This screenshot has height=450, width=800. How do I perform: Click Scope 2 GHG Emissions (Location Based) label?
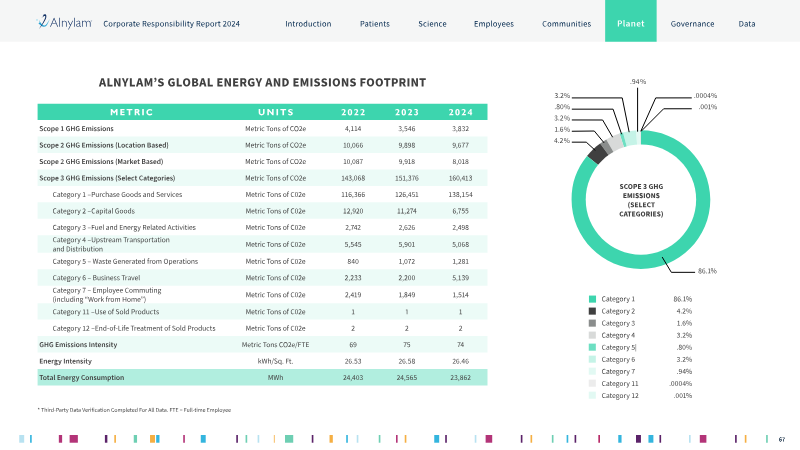(x=104, y=145)
